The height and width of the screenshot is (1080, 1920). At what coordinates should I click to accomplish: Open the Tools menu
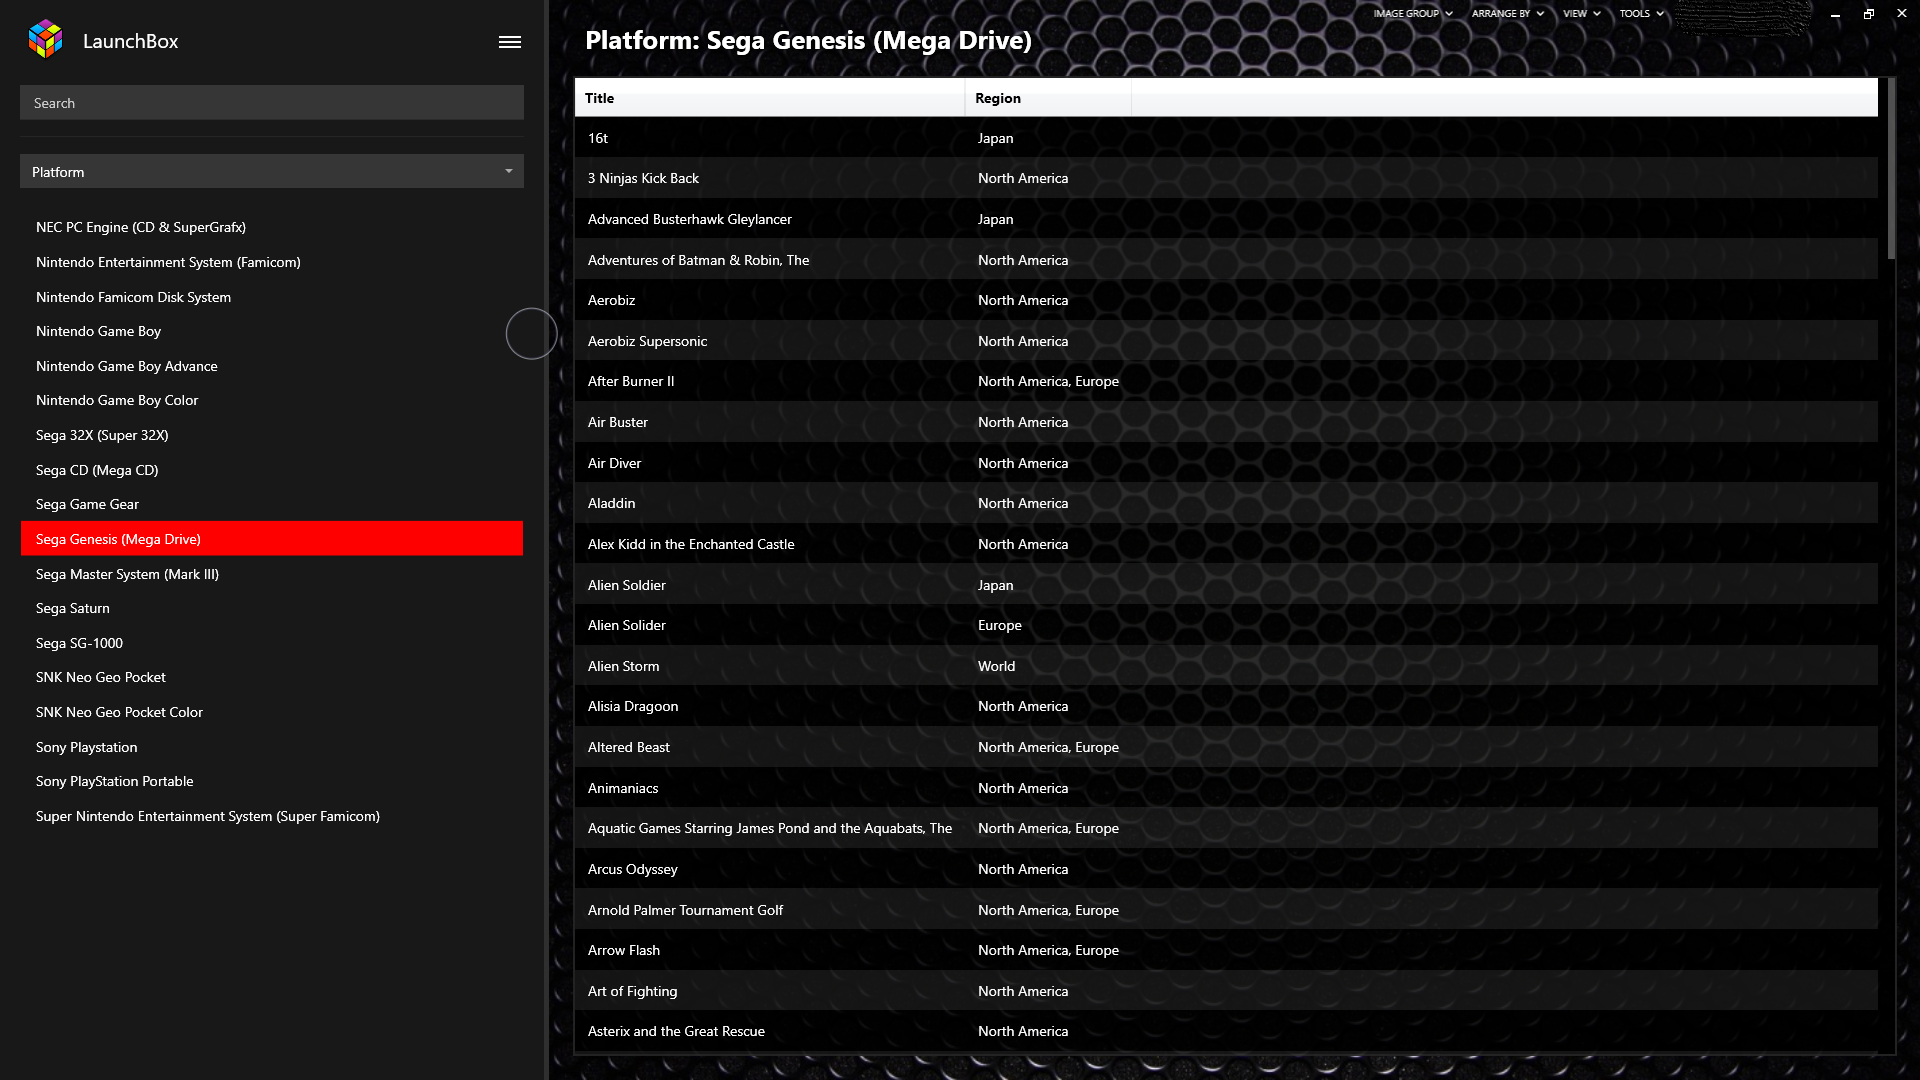point(1641,14)
